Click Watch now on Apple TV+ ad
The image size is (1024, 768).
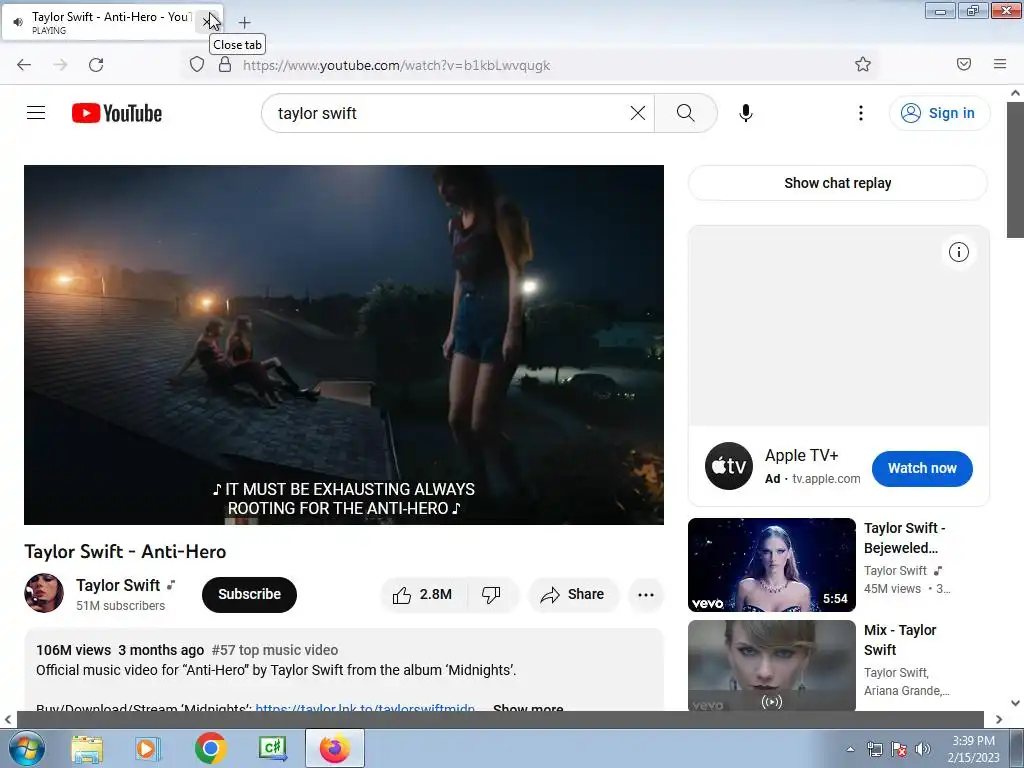click(922, 468)
